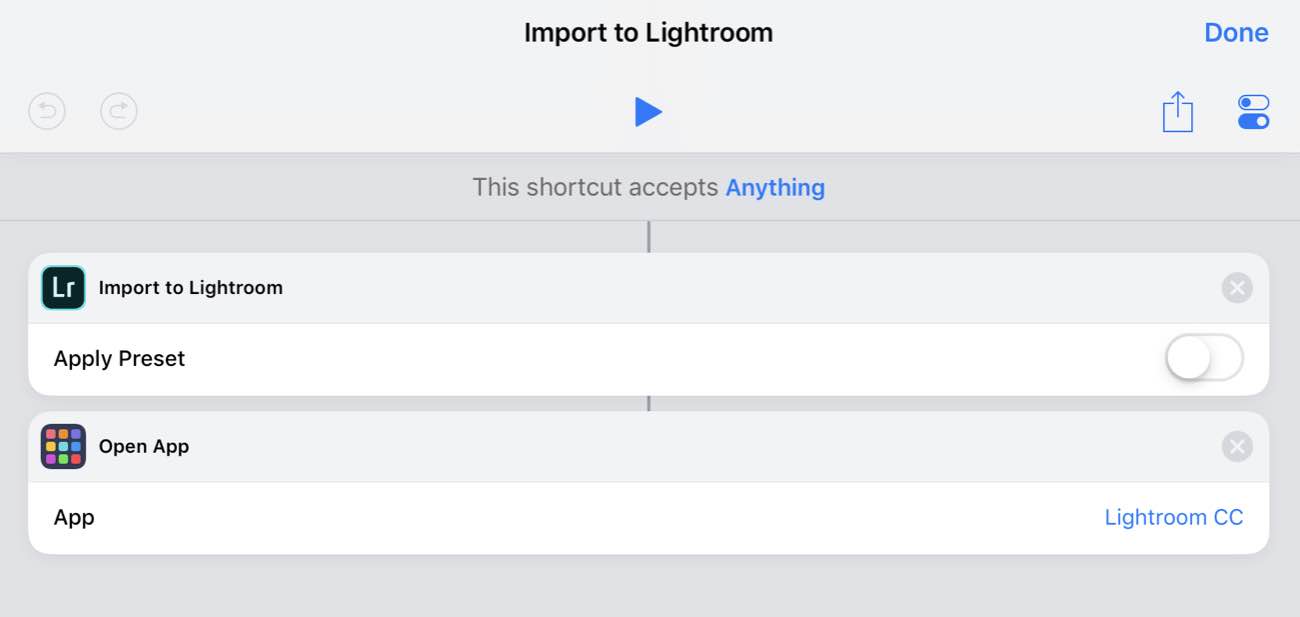
Task: Click the redo arrow icon
Action: 119,111
